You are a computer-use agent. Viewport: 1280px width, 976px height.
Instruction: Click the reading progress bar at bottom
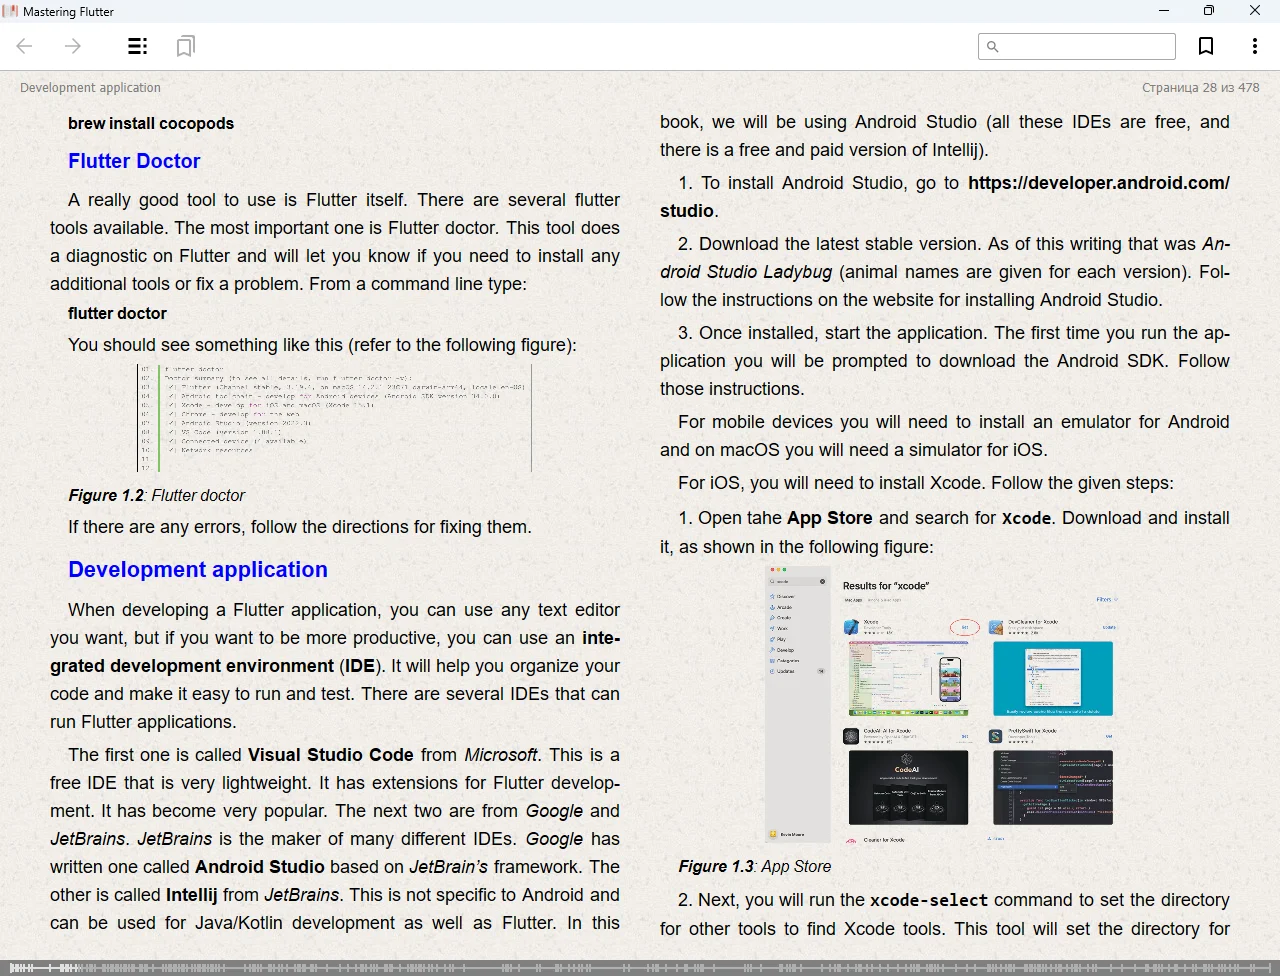click(x=640, y=967)
